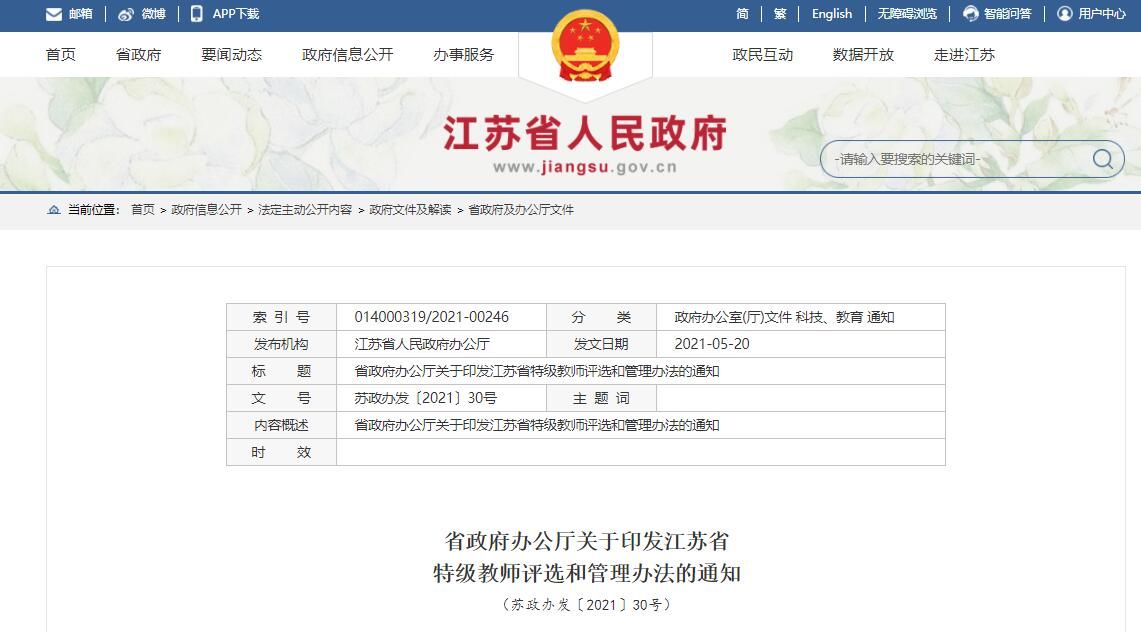This screenshot has height=632, width=1141.
Task: Switch to traditional Chinese (繁)
Action: [x=780, y=14]
